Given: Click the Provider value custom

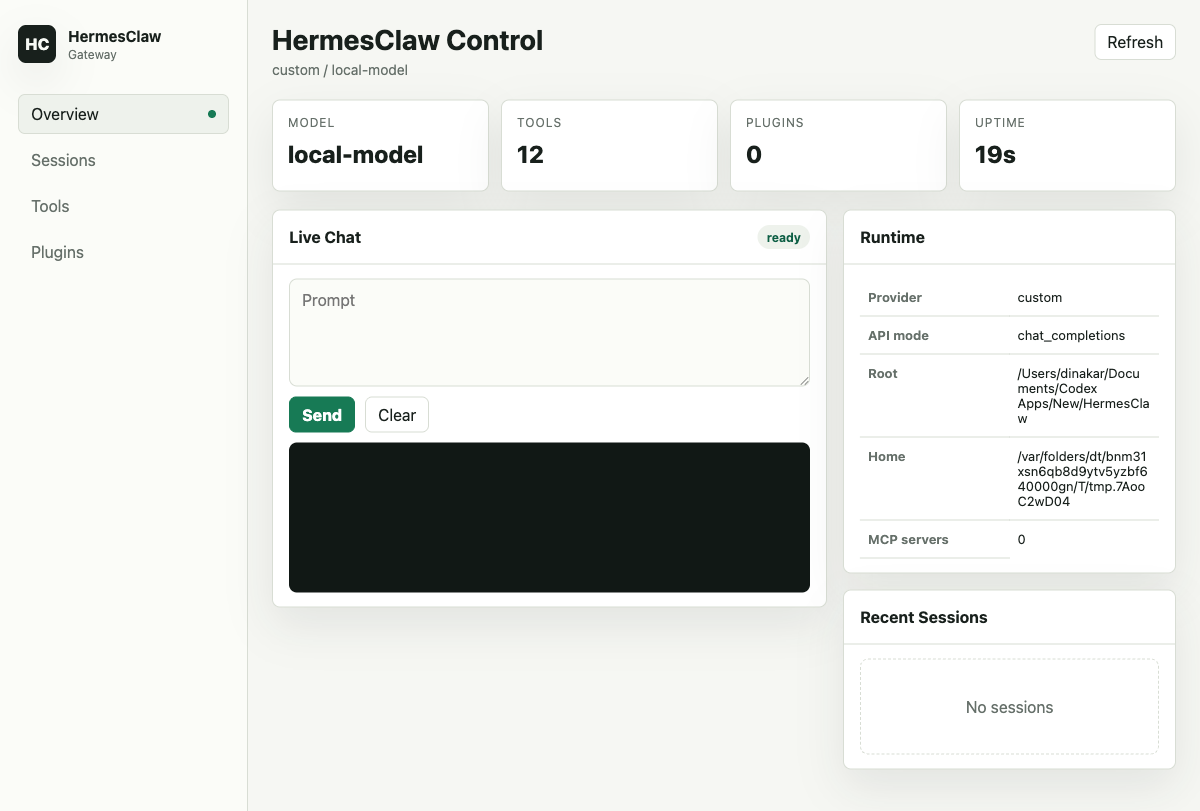Looking at the screenshot, I should tap(1040, 297).
